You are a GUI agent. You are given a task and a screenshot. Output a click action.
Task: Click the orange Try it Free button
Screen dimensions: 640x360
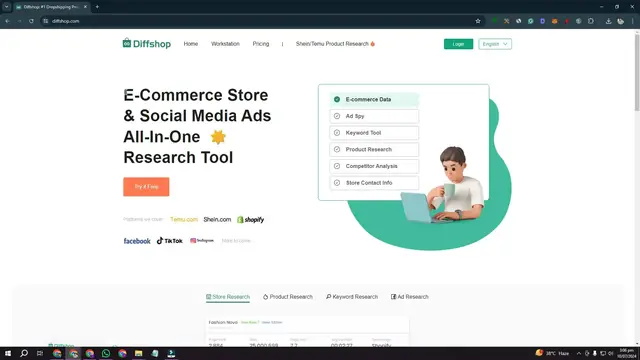[x=146, y=187]
